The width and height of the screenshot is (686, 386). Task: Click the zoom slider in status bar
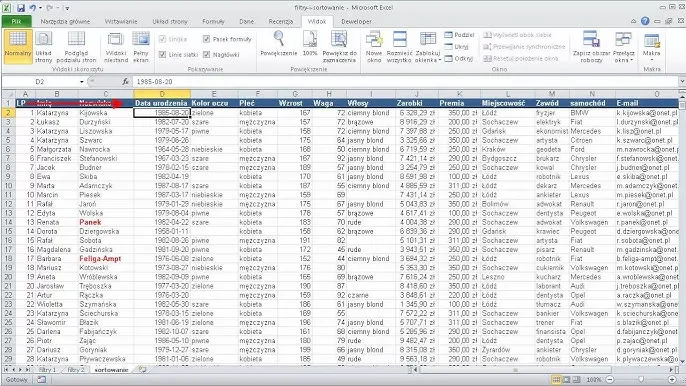[640, 380]
